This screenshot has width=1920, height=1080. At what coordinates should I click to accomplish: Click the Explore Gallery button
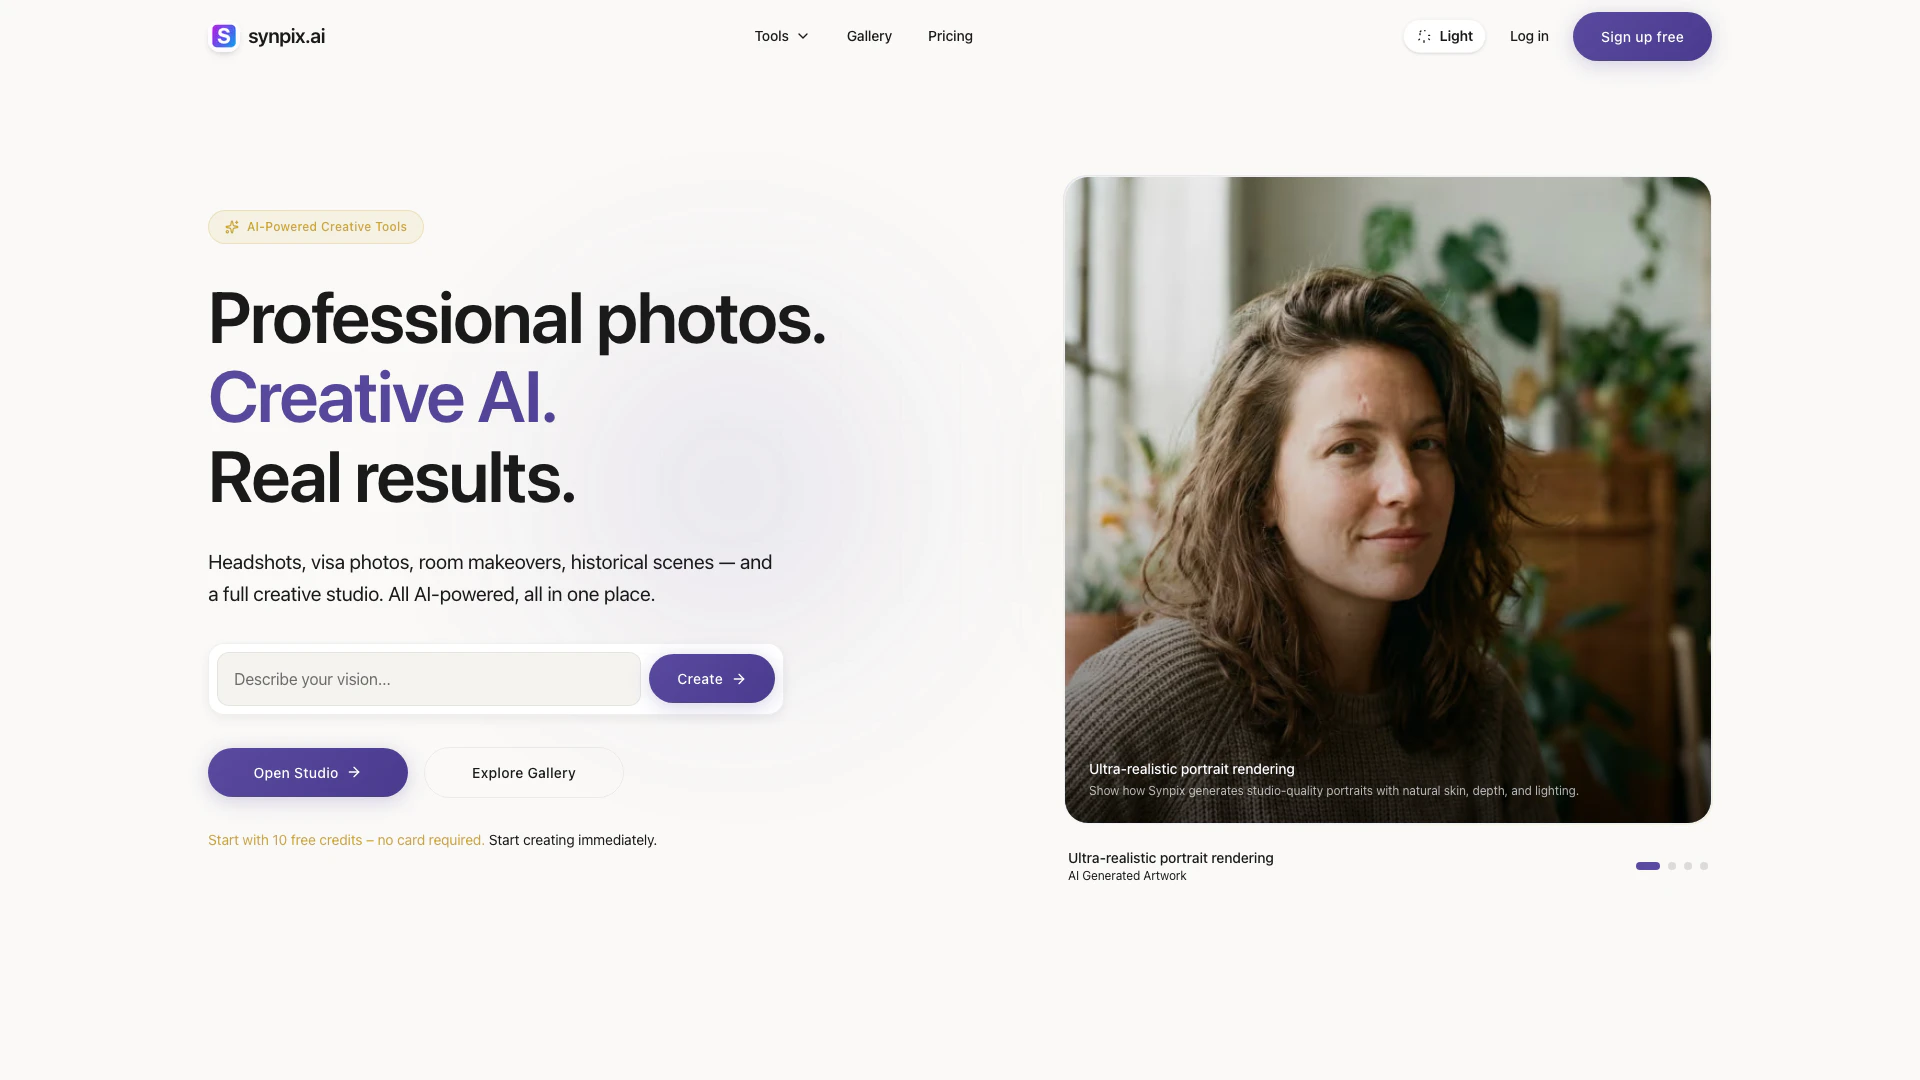[524, 773]
